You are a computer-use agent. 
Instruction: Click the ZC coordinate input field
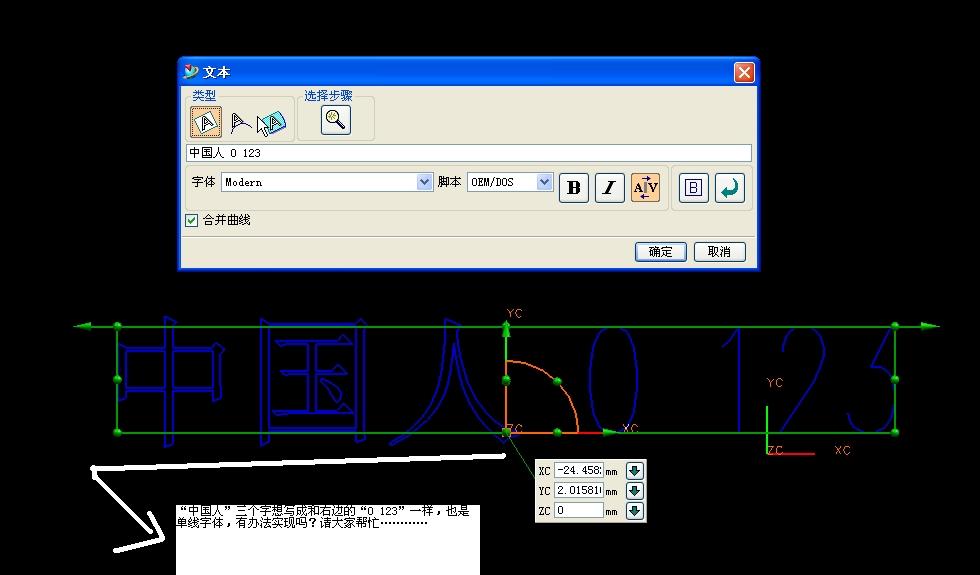coord(579,510)
